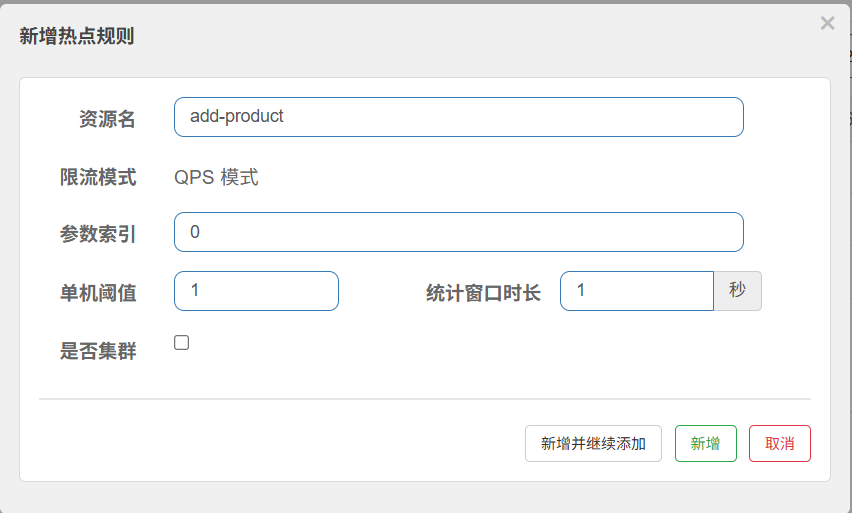Click empty space below the 是否集群 checkbox
The width and height of the screenshot is (852, 513).
click(300, 375)
